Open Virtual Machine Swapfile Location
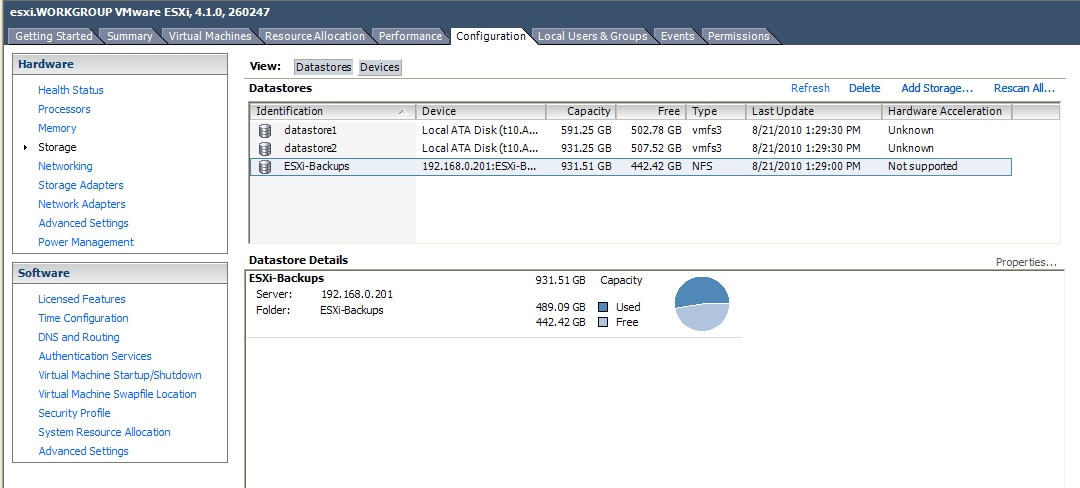The width and height of the screenshot is (1080, 488). 118,394
